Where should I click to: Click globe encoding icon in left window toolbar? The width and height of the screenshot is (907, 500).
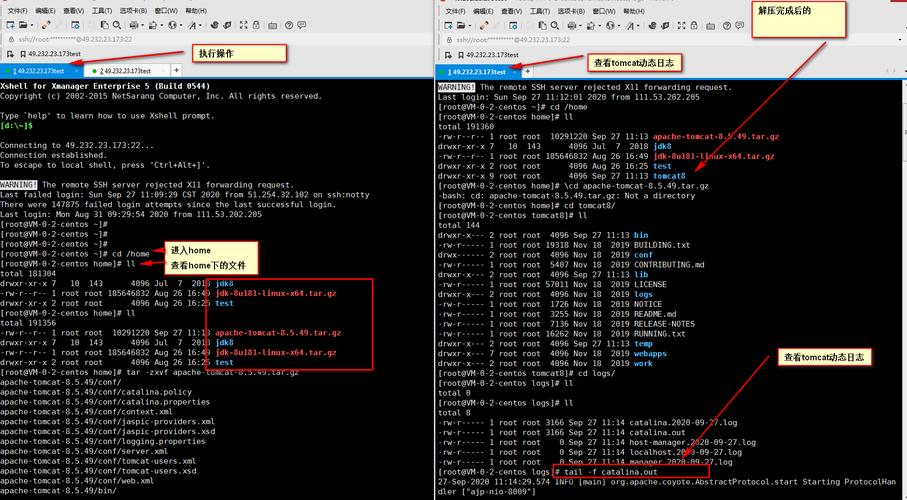[172, 25]
